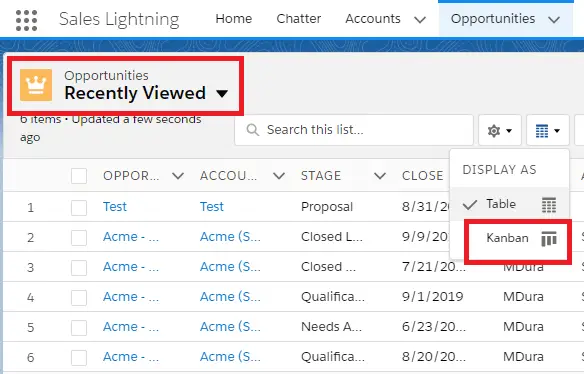Open Acme opportunity in row 6
Viewport: 584px width, 374px height.
coord(131,357)
